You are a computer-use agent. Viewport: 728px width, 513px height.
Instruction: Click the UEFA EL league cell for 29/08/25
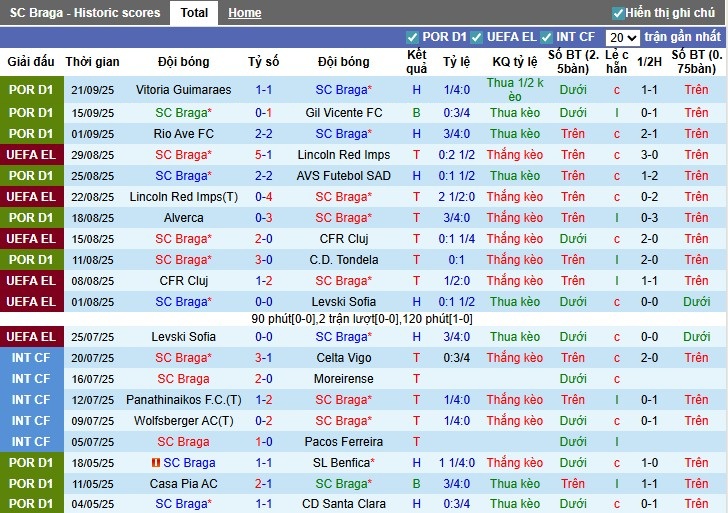click(32, 155)
